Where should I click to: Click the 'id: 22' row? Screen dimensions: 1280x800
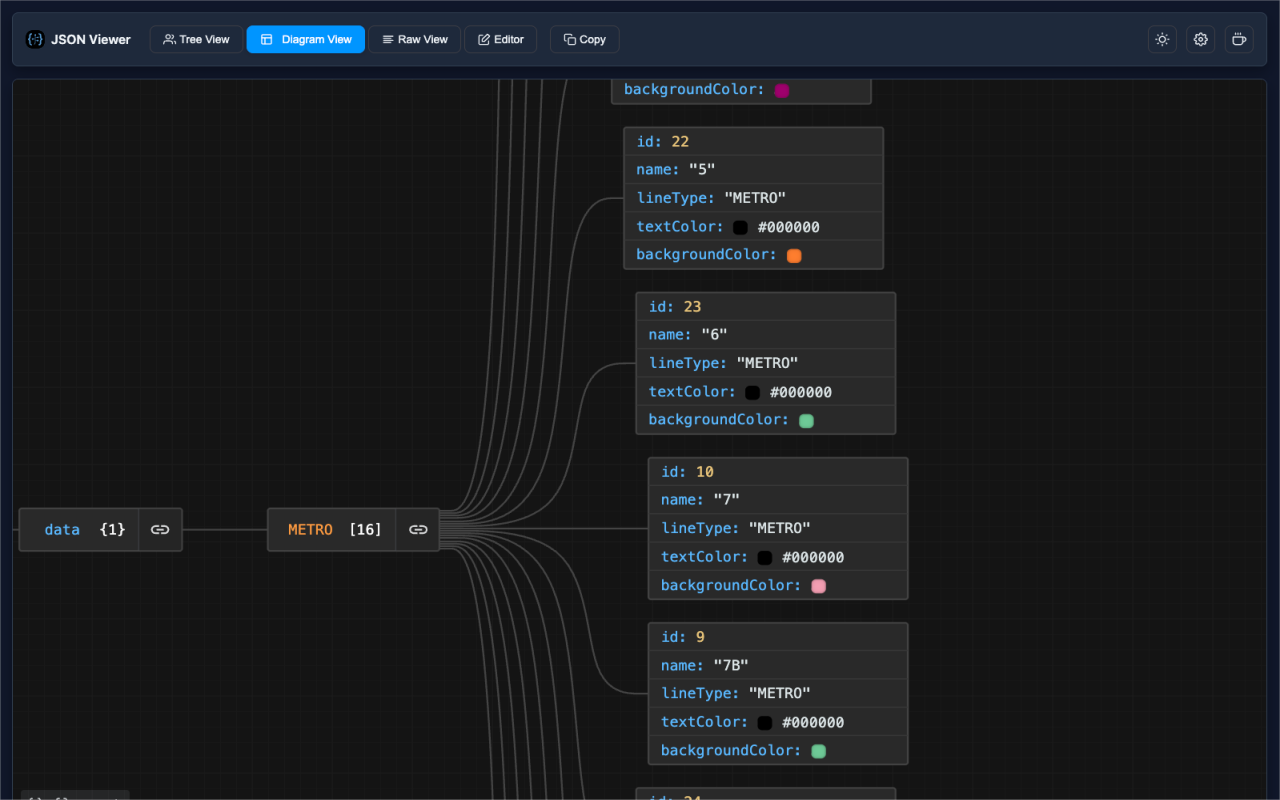(753, 141)
